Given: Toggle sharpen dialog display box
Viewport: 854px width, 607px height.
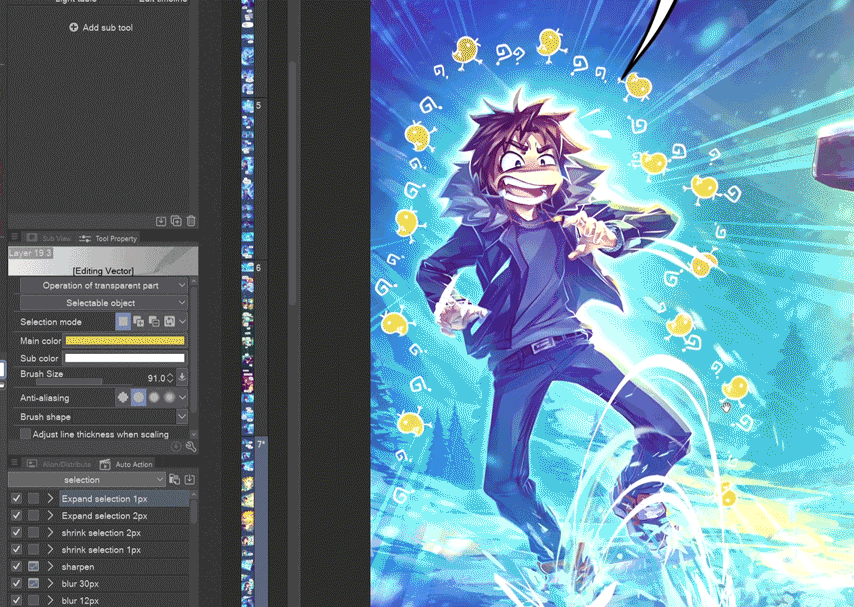Looking at the screenshot, I should (x=33, y=567).
